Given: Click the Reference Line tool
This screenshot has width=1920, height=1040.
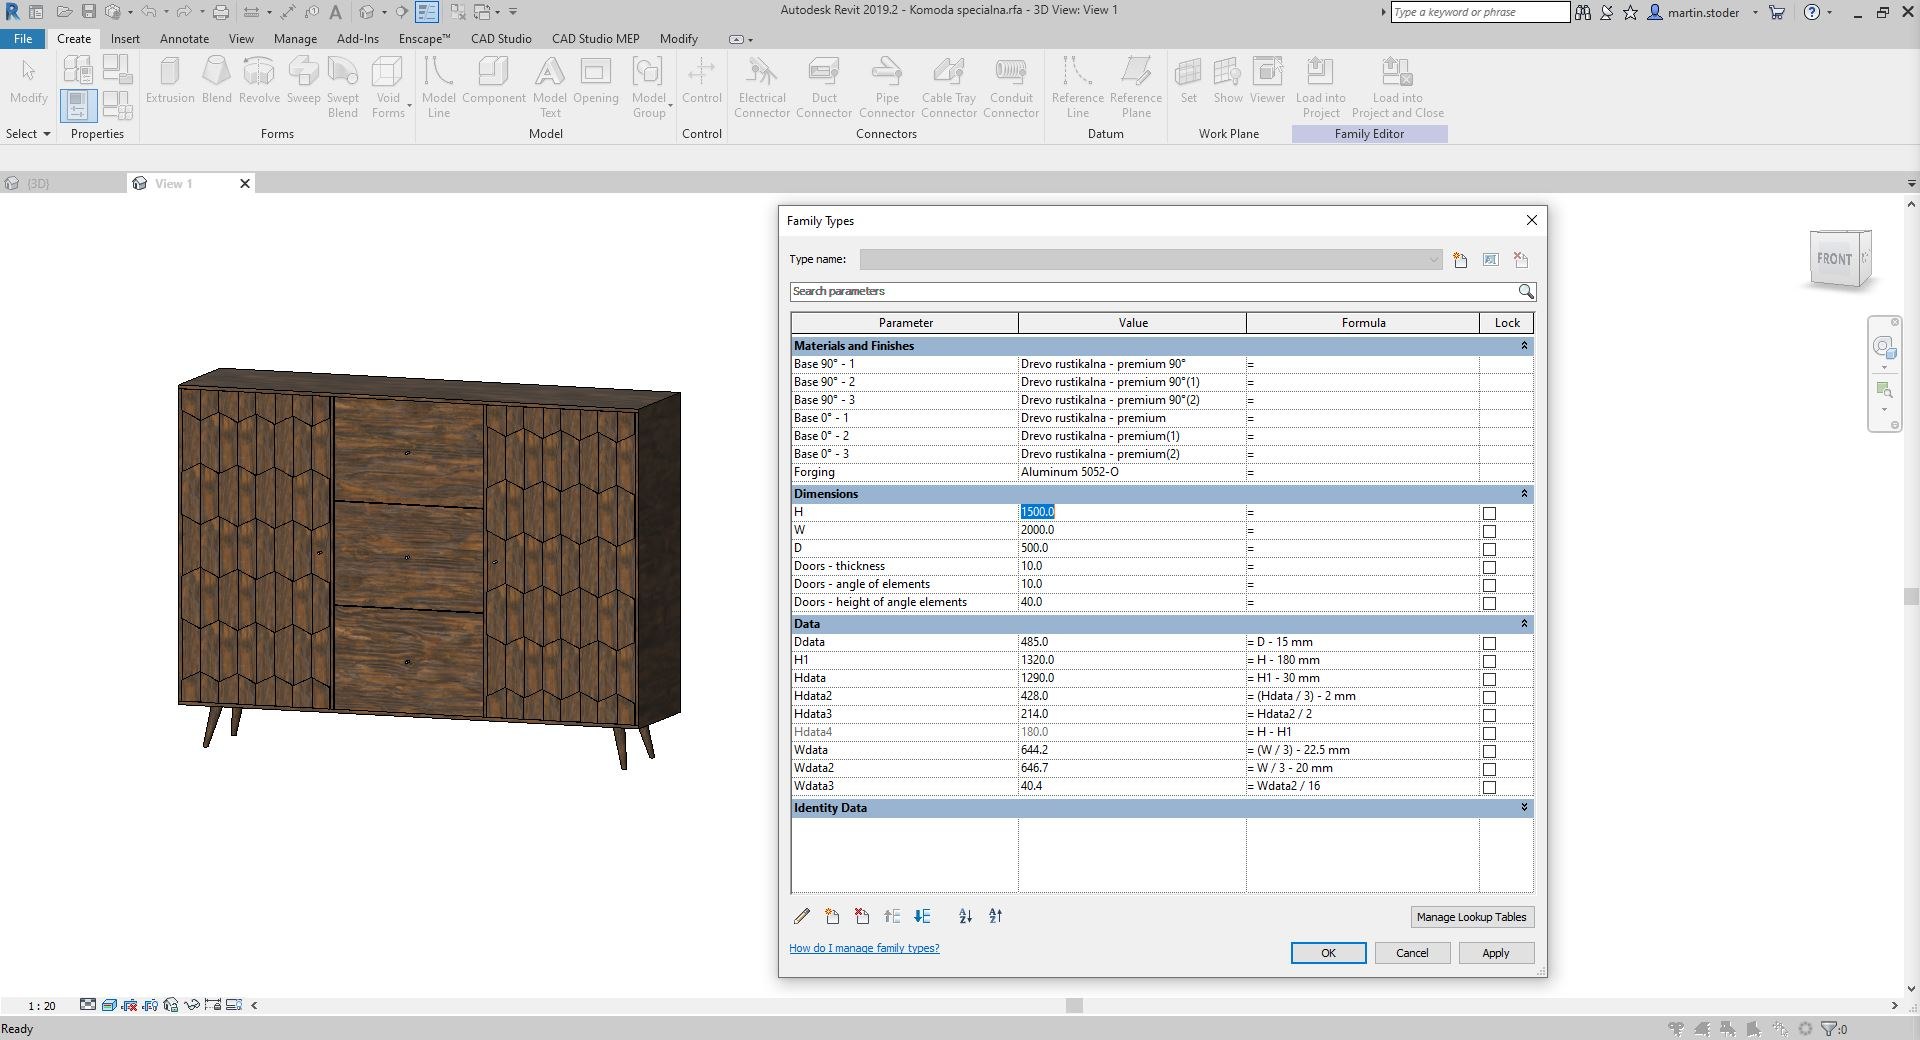Looking at the screenshot, I should 1078,87.
